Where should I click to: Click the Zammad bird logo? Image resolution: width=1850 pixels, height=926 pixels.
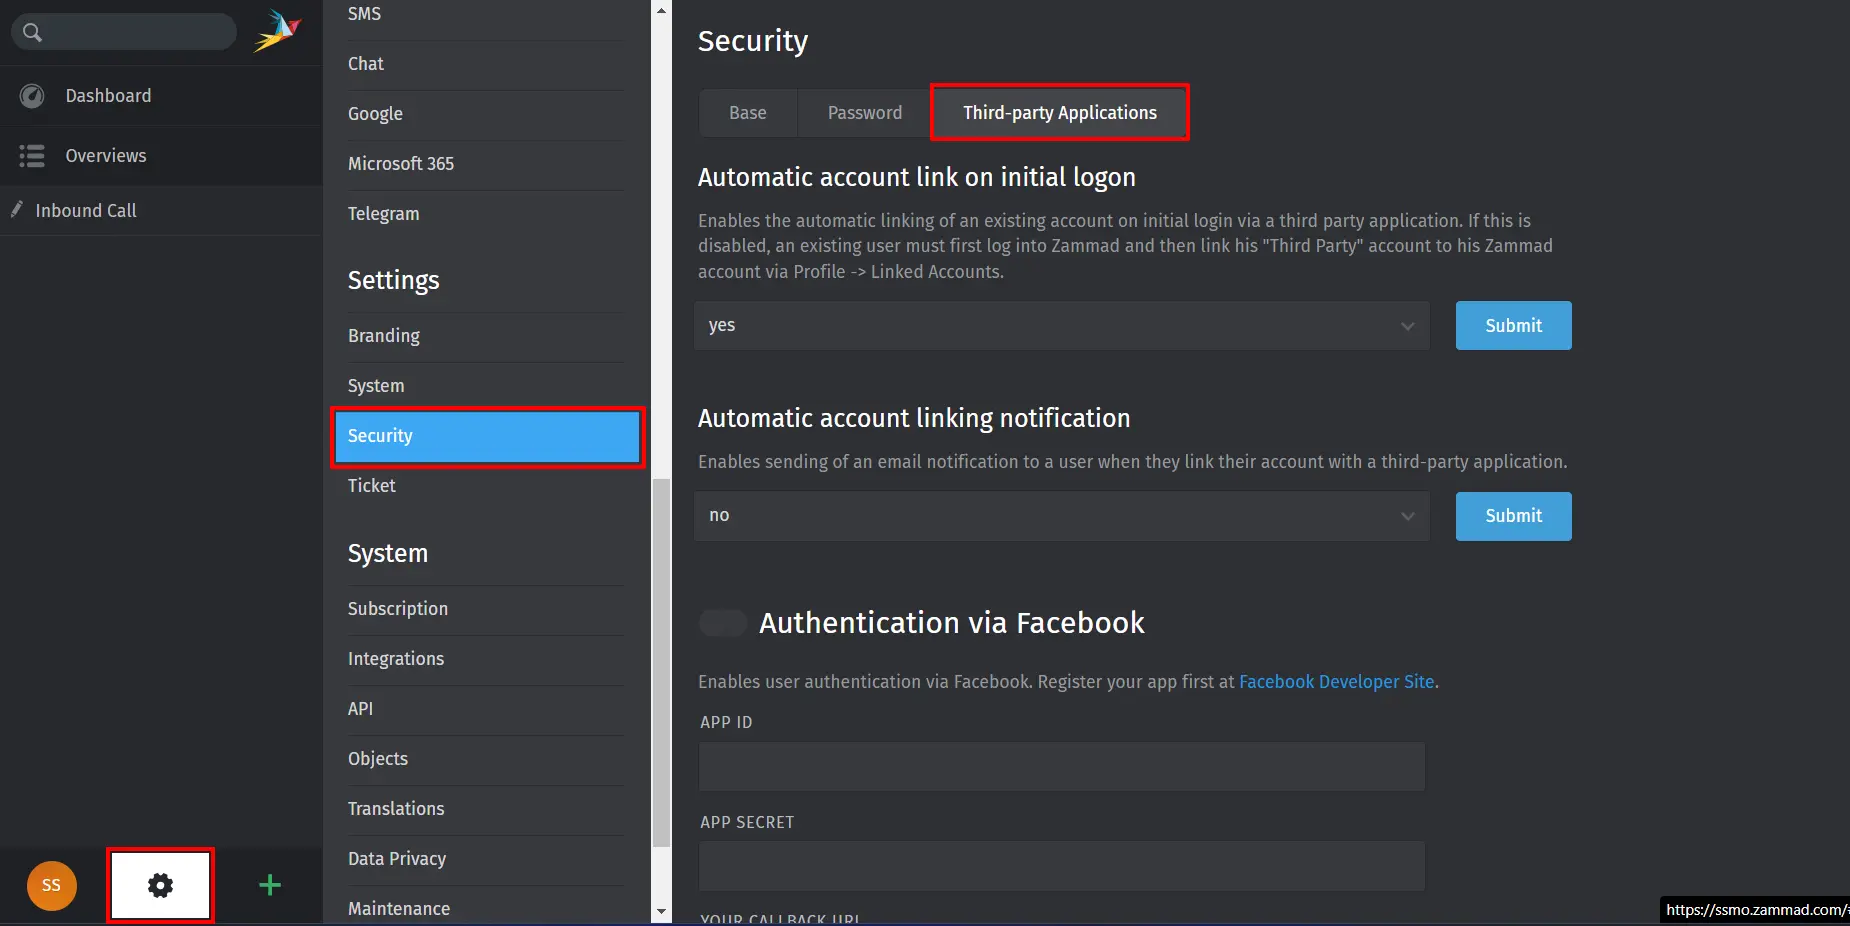278,30
